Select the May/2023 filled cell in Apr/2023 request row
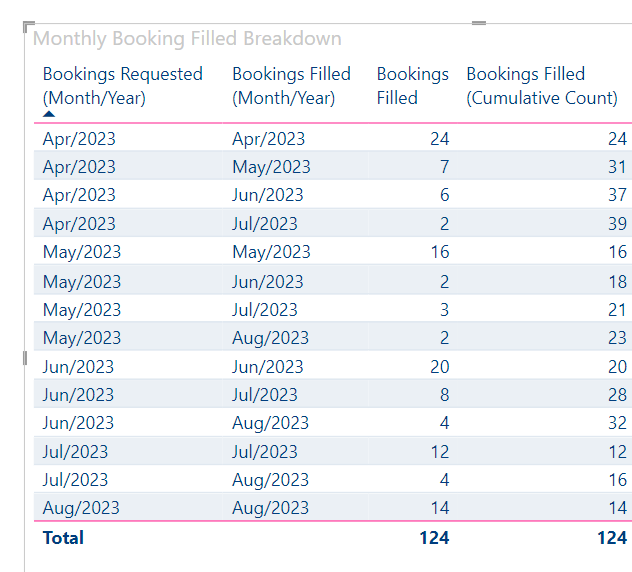Screen dimensions: 632x572 (x=271, y=167)
